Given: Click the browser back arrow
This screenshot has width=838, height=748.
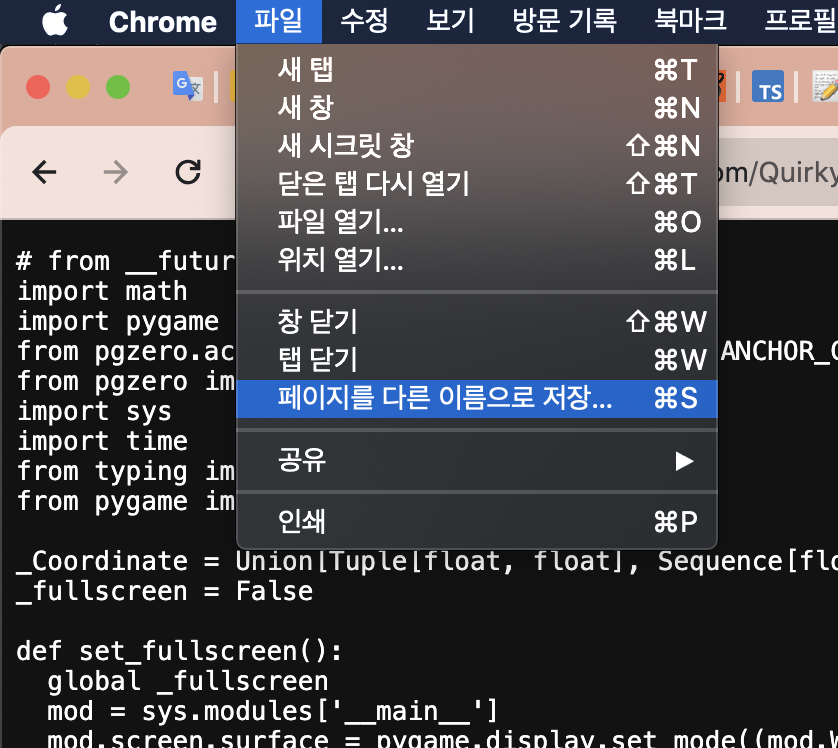Looking at the screenshot, I should click(44, 173).
